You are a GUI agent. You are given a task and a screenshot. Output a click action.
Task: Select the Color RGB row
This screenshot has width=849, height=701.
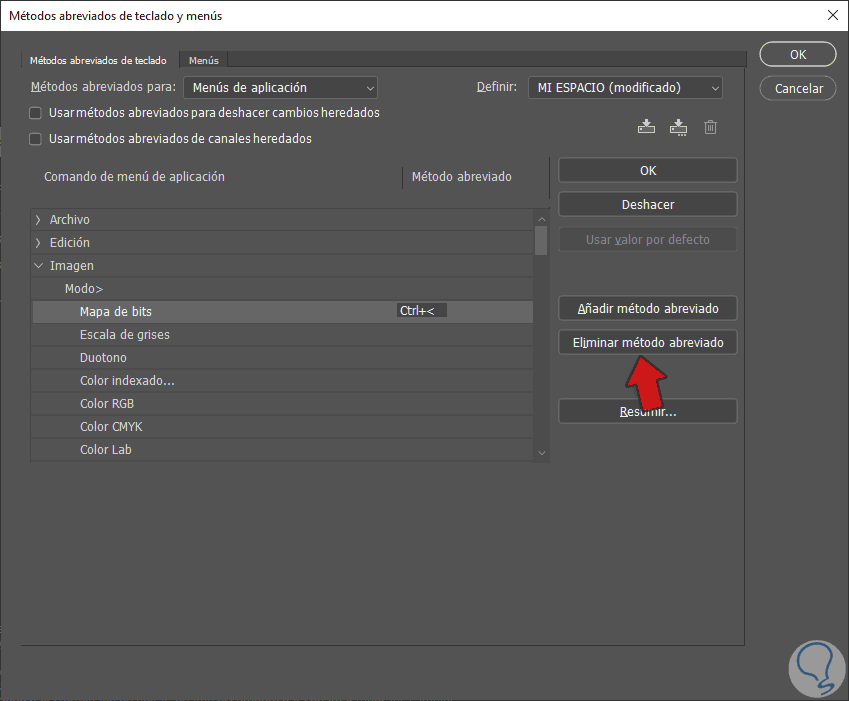coord(282,404)
